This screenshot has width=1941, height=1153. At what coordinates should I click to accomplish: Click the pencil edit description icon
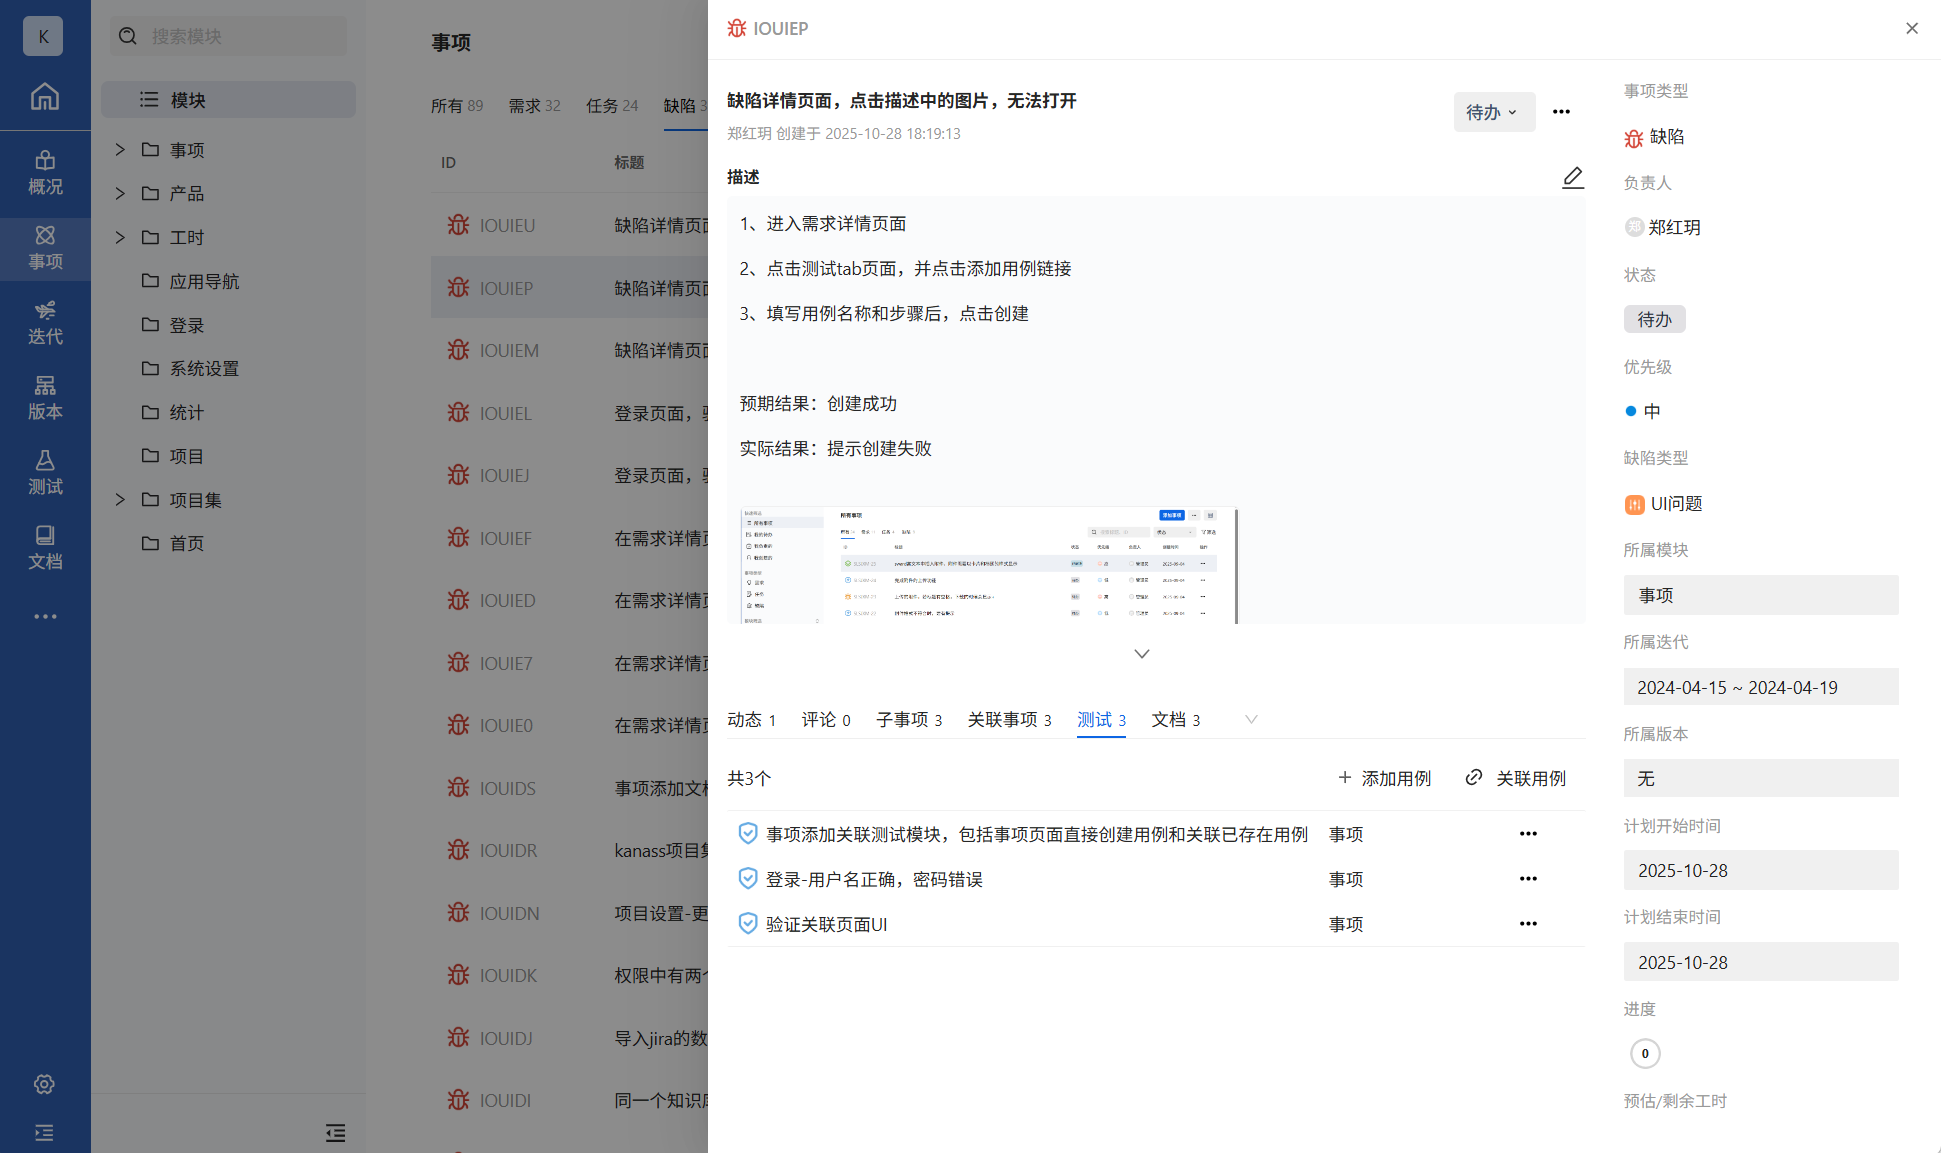pyautogui.click(x=1572, y=177)
